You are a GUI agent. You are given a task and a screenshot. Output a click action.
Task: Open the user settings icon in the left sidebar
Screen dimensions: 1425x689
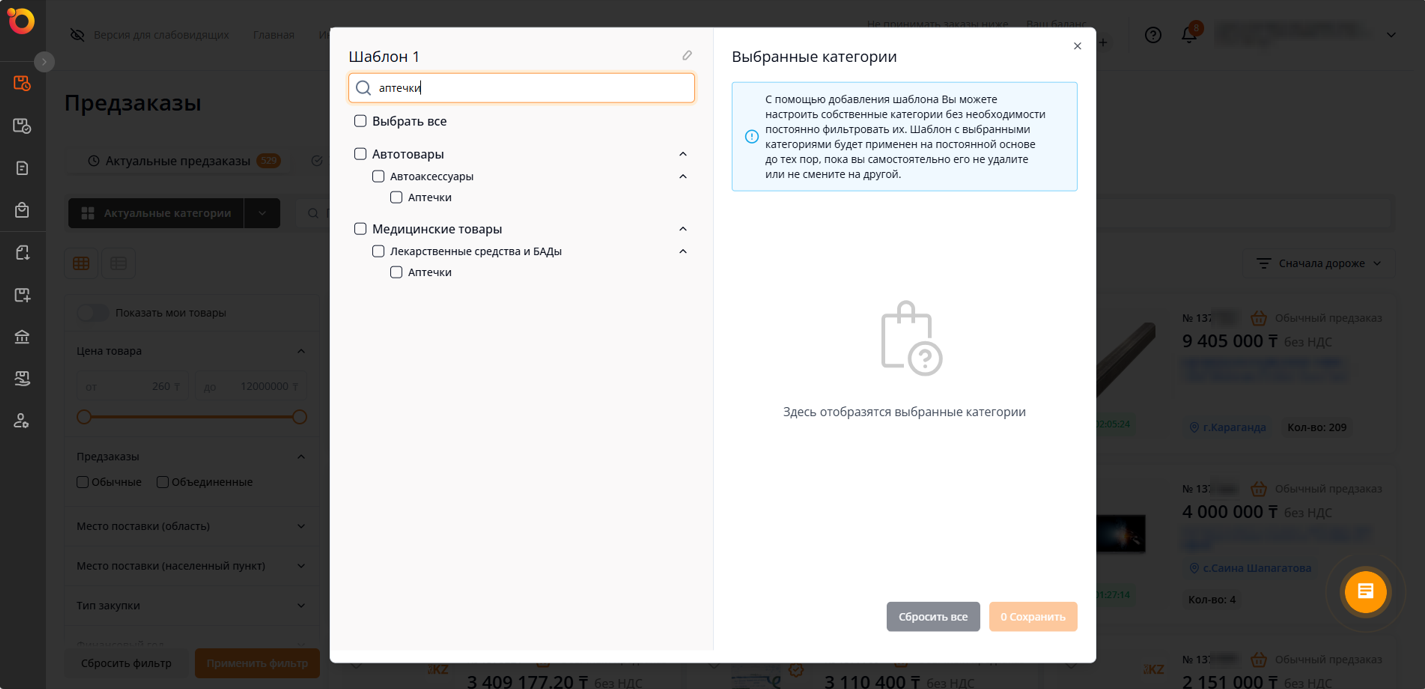[22, 421]
